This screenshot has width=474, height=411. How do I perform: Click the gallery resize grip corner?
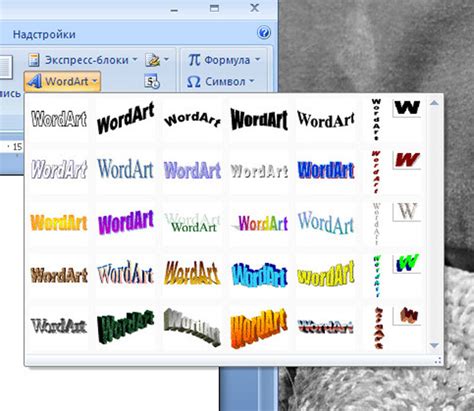pyautogui.click(x=439, y=361)
